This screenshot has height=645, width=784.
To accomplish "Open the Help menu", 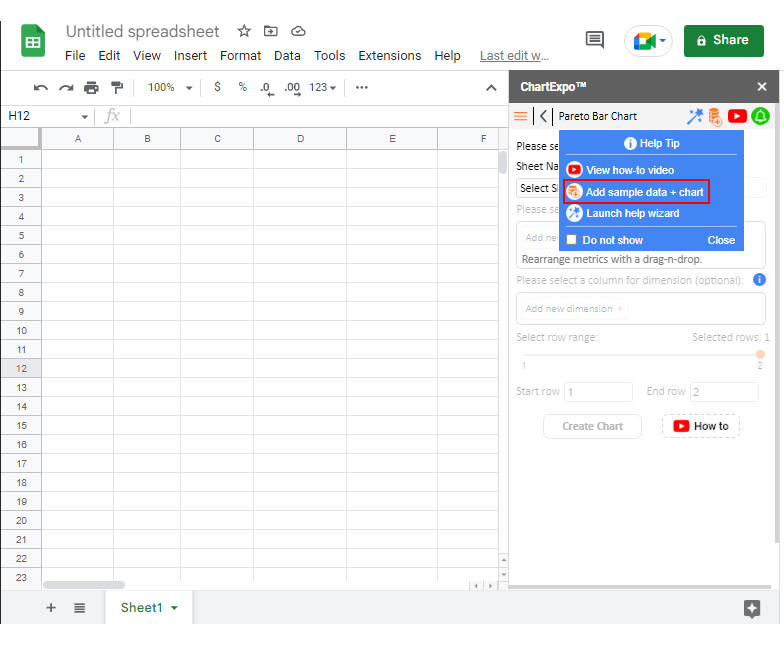I will 447,56.
